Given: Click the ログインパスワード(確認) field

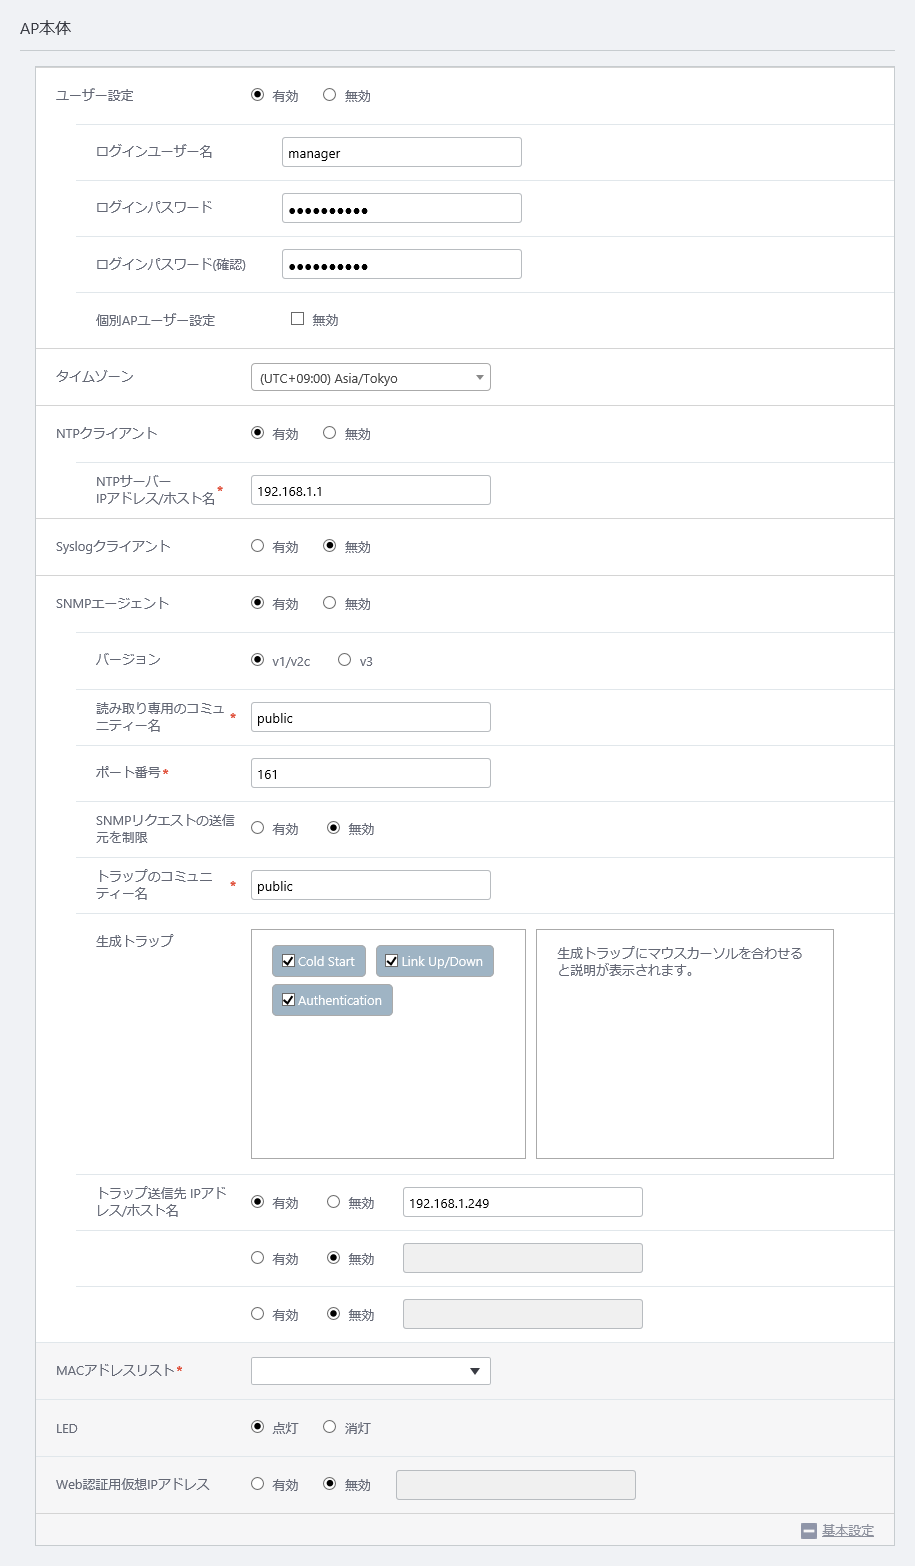Looking at the screenshot, I should point(402,264).
